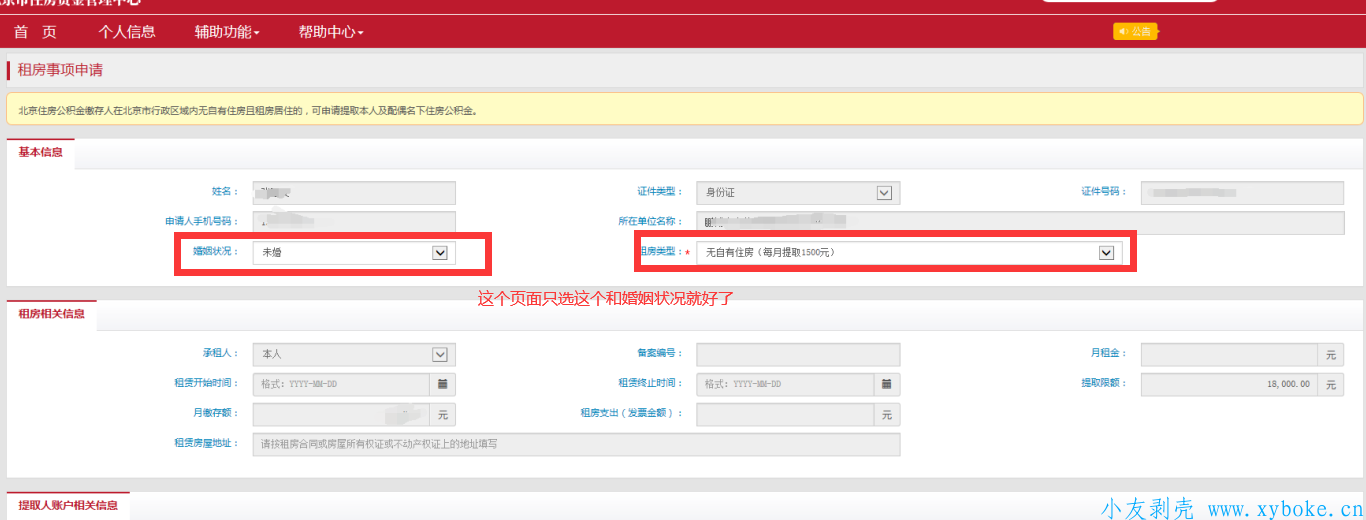The height and width of the screenshot is (520, 1366).
Task: Expand the 租房类型 dropdown
Action: [1106, 253]
